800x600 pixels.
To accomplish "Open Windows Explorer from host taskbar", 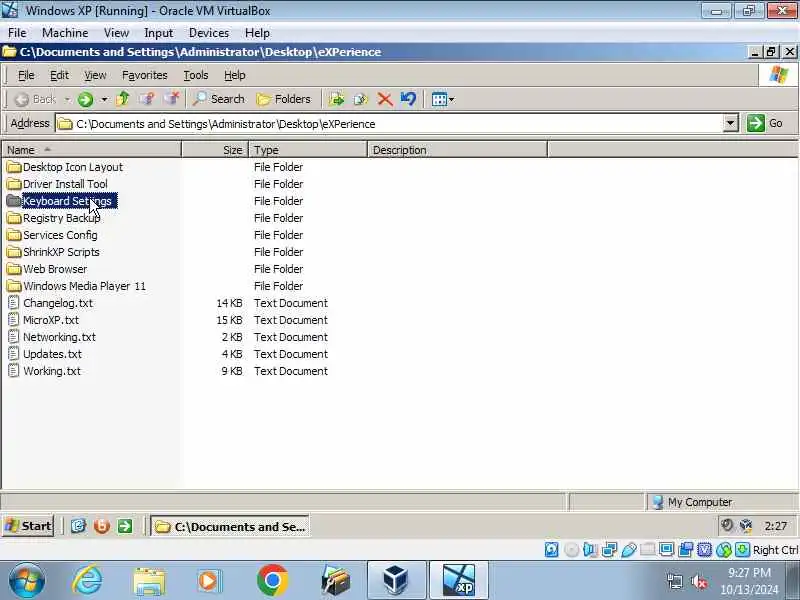I will click(149, 581).
